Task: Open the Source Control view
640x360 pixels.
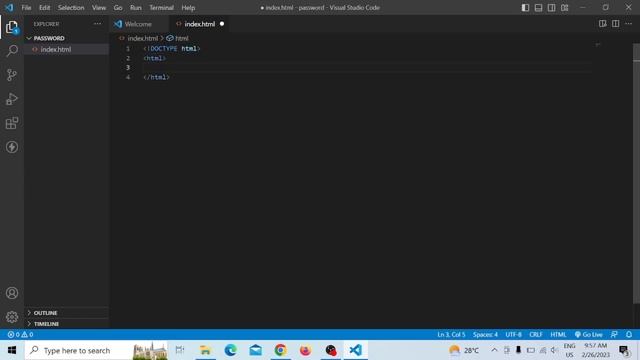Action: tap(12, 75)
